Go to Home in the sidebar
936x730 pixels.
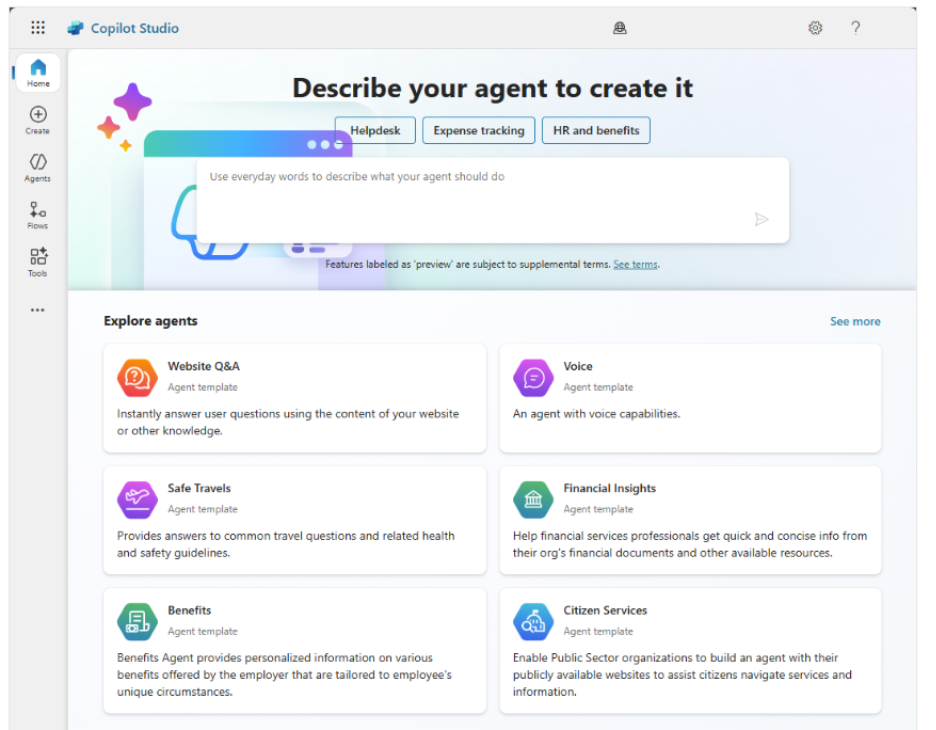[x=38, y=73]
